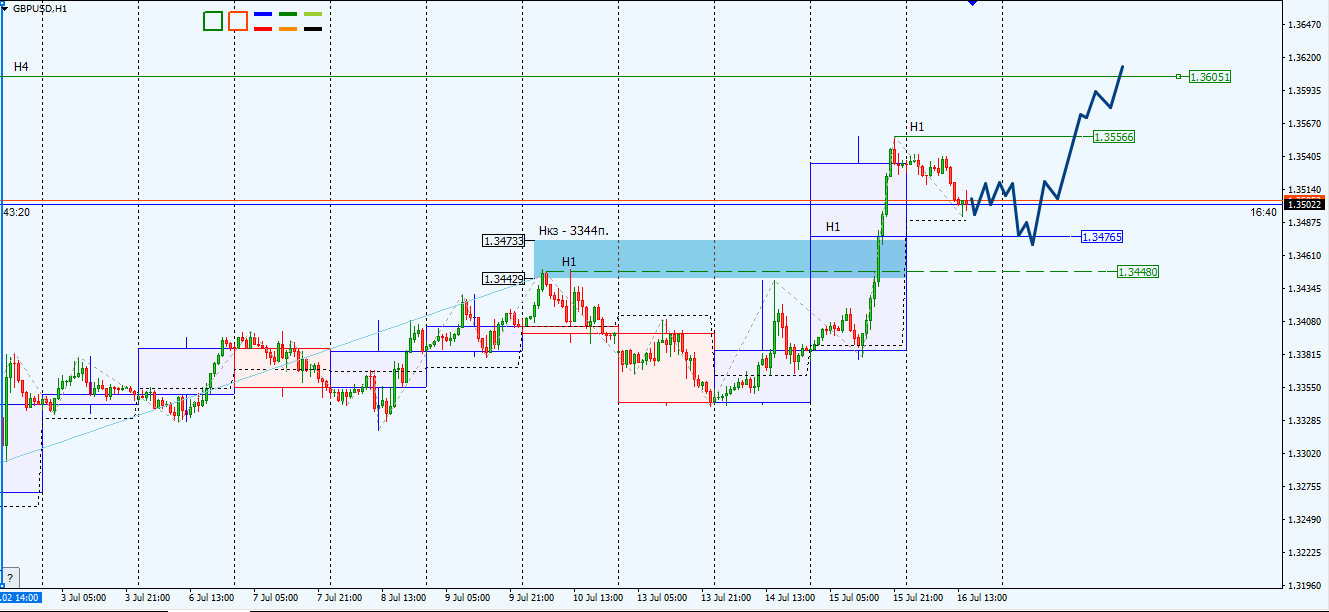Click the H1 label above 1.35566 line
This screenshot has height=612, width=1329.
pos(917,127)
